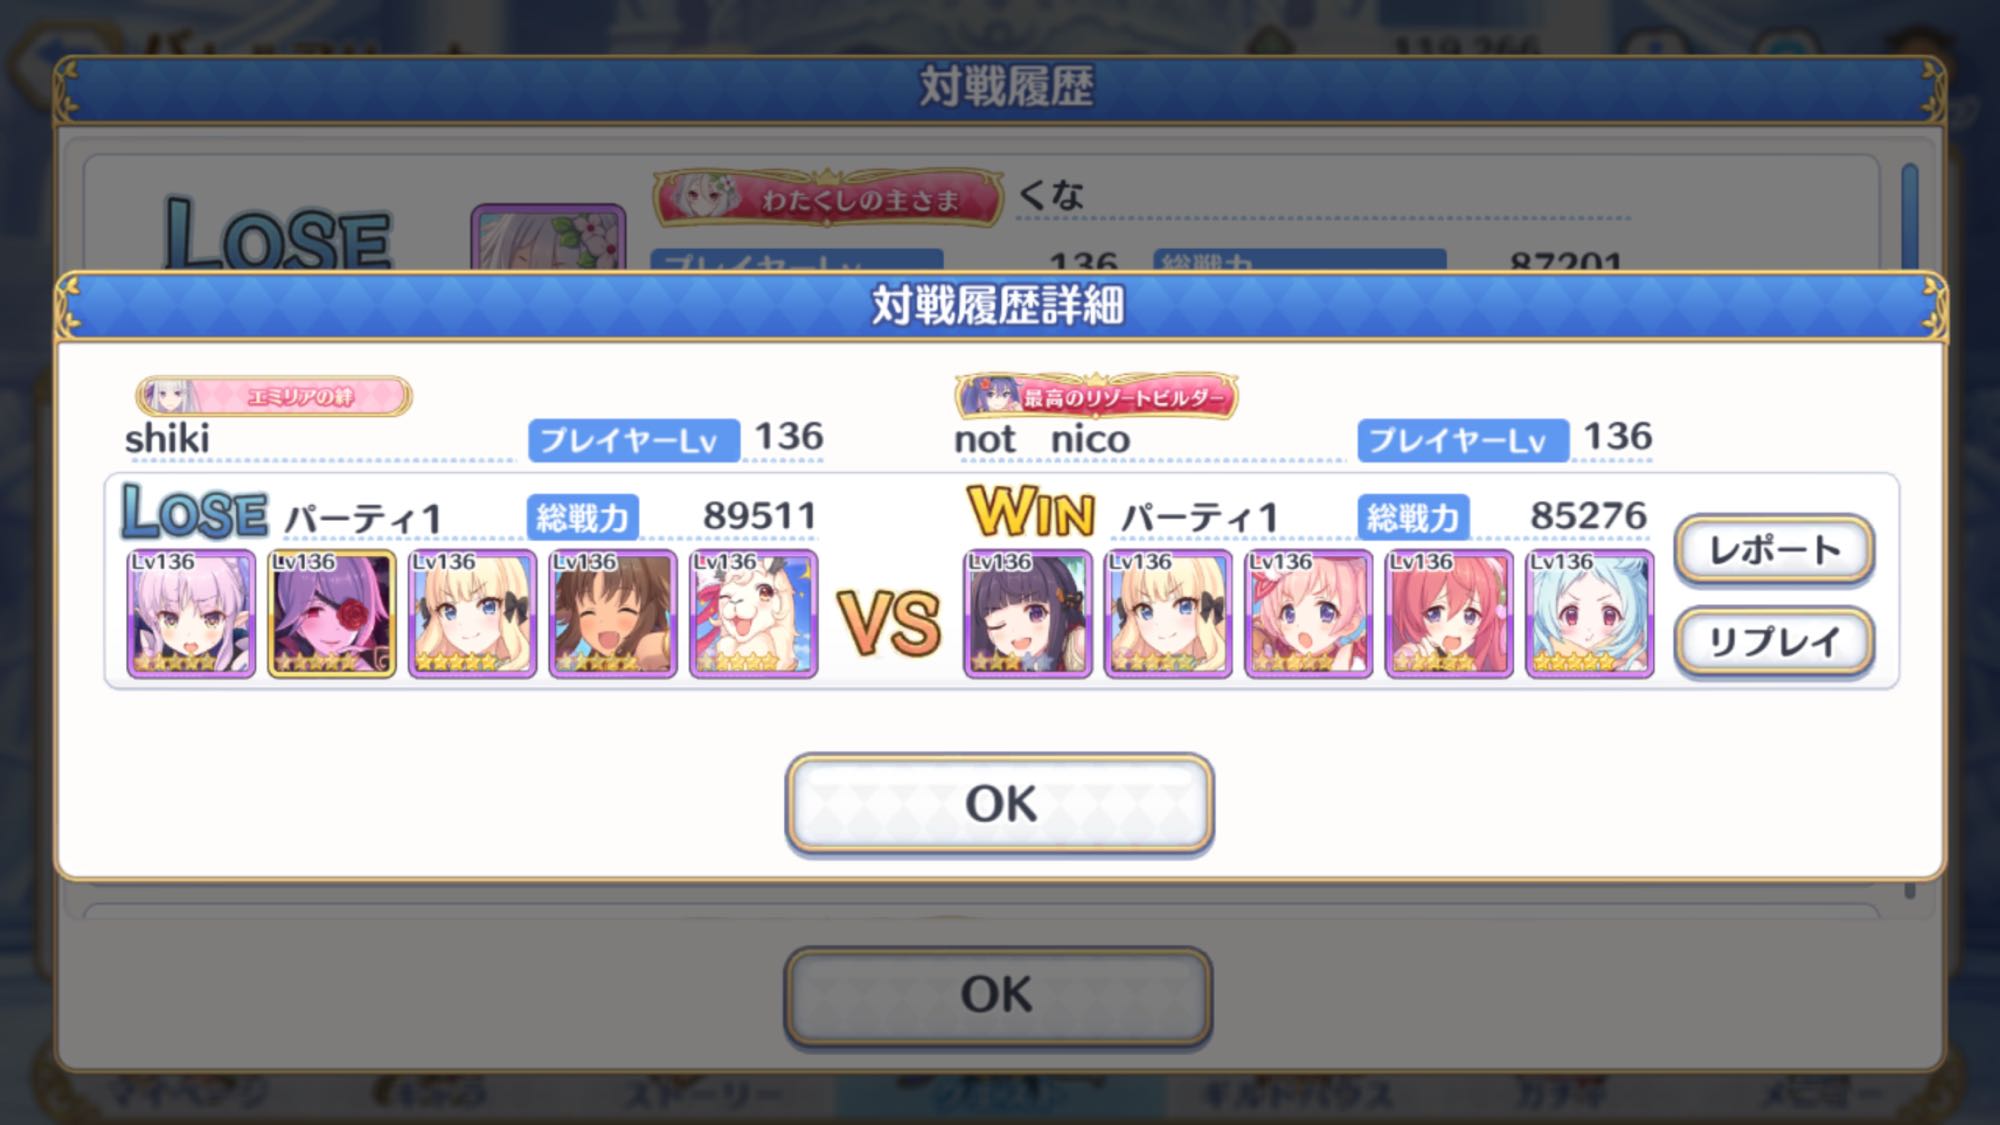Click the 最高のリゾートビルダー title badge
The height and width of the screenshot is (1125, 2000).
click(1097, 396)
